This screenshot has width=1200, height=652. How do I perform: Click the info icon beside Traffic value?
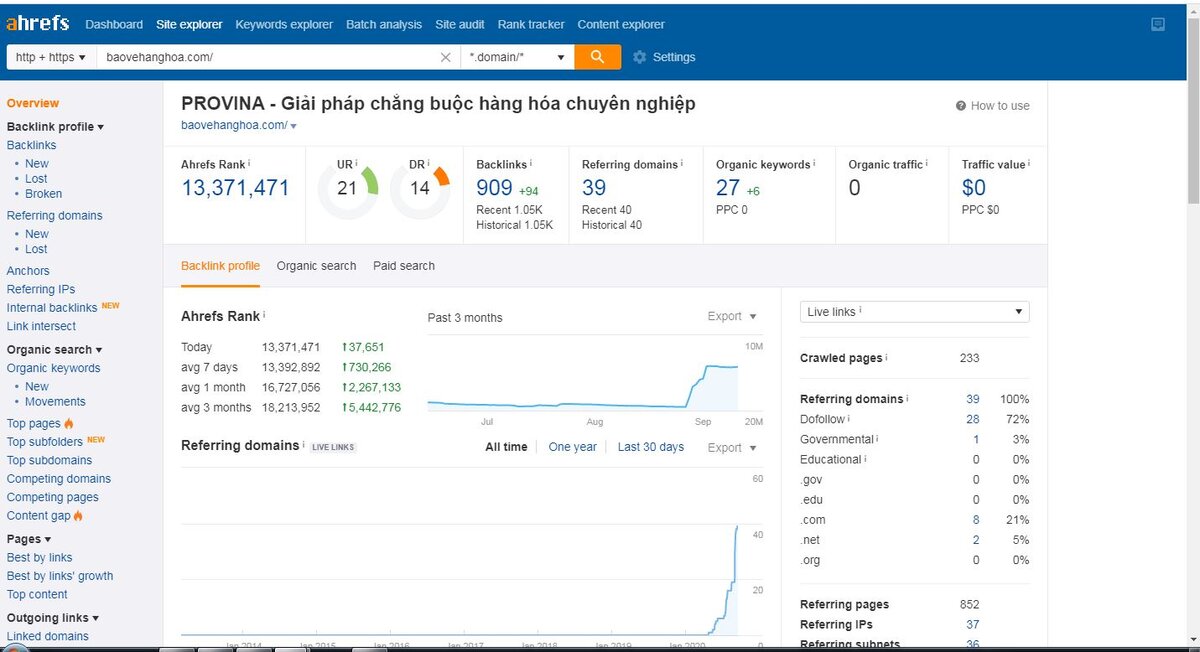point(1030,163)
